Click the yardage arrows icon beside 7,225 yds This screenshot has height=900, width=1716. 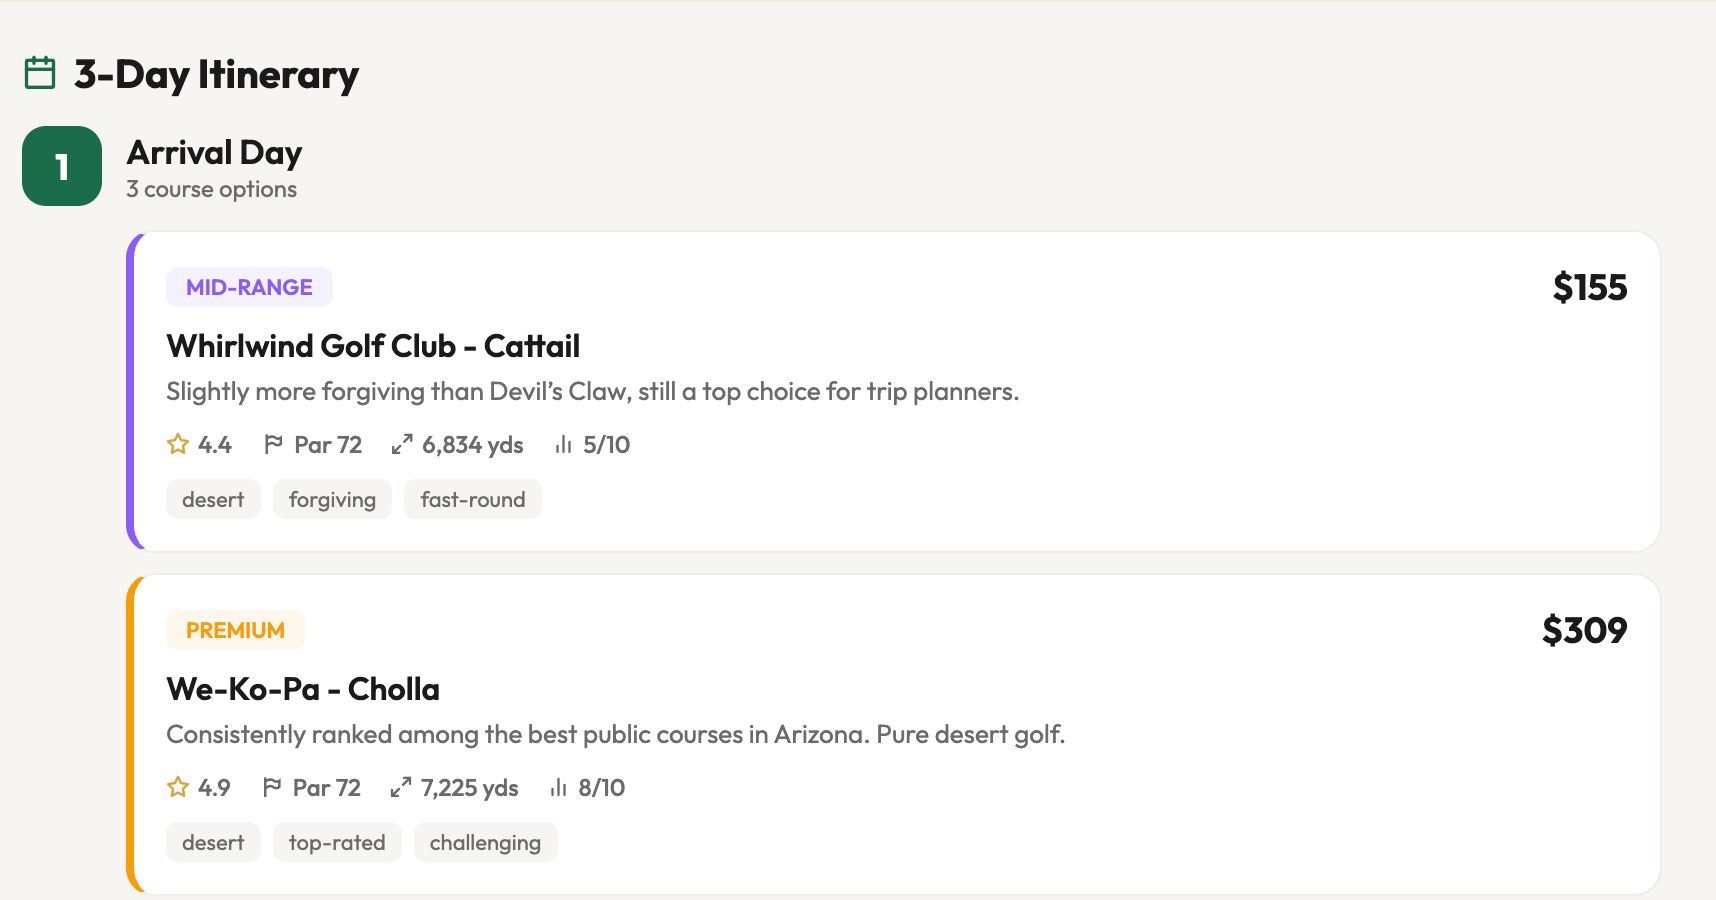401,787
